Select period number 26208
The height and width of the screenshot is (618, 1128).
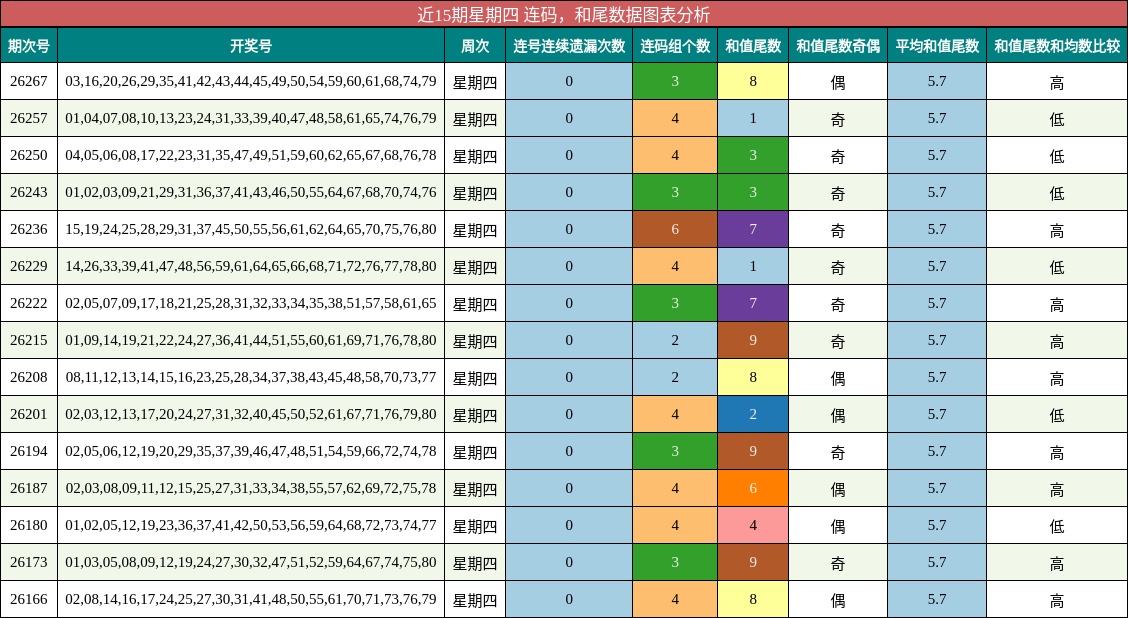29,378
